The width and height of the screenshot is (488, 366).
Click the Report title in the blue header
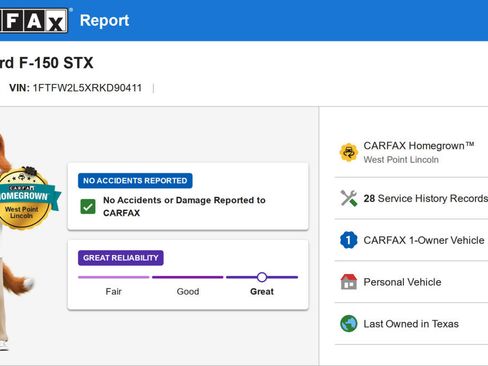click(104, 21)
